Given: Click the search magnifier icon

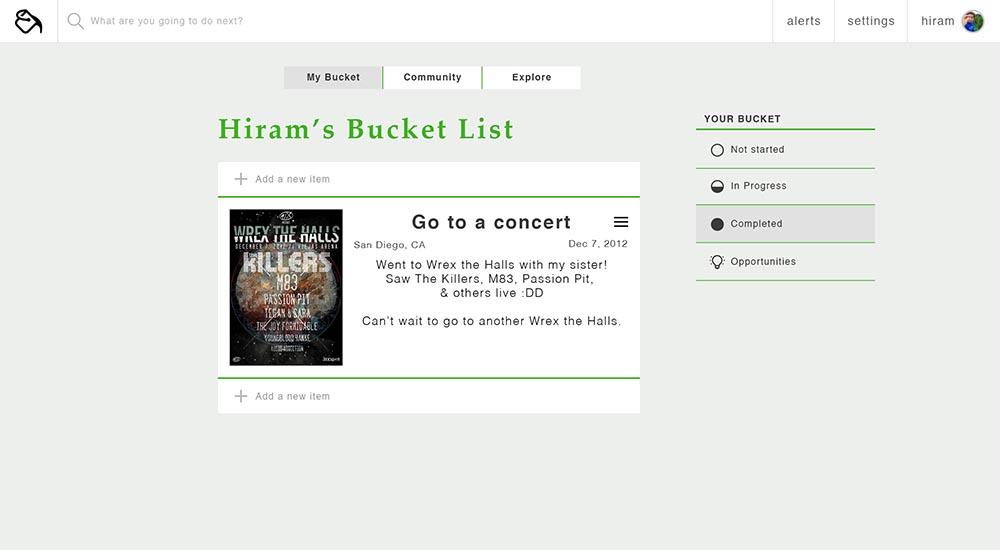Looking at the screenshot, I should 75,21.
